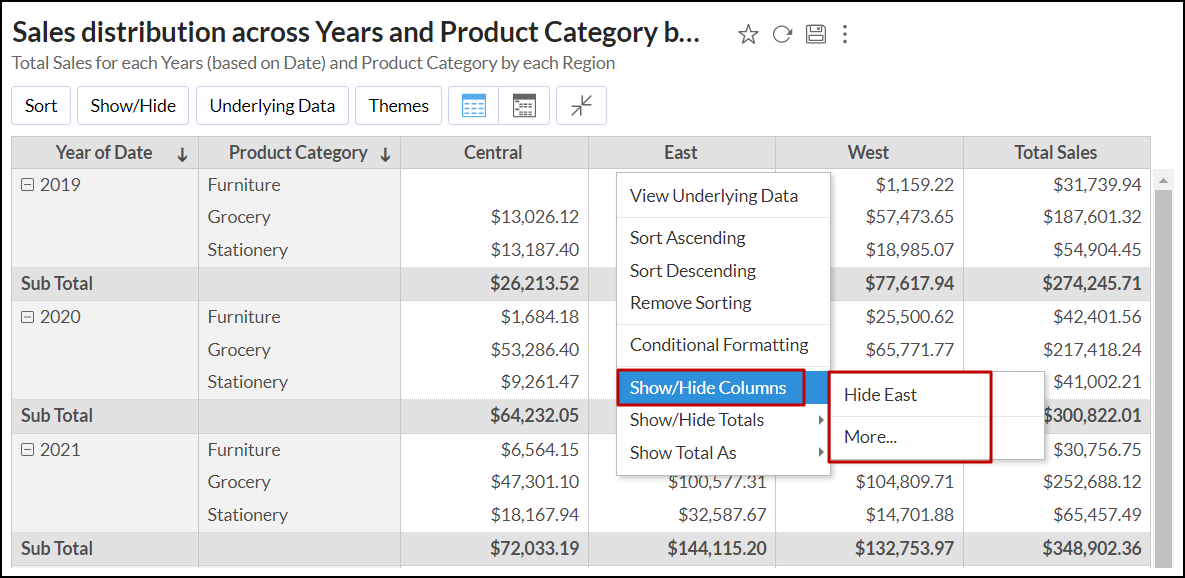Click the refresh icon next to title
The height and width of the screenshot is (578, 1185).
pos(782,35)
